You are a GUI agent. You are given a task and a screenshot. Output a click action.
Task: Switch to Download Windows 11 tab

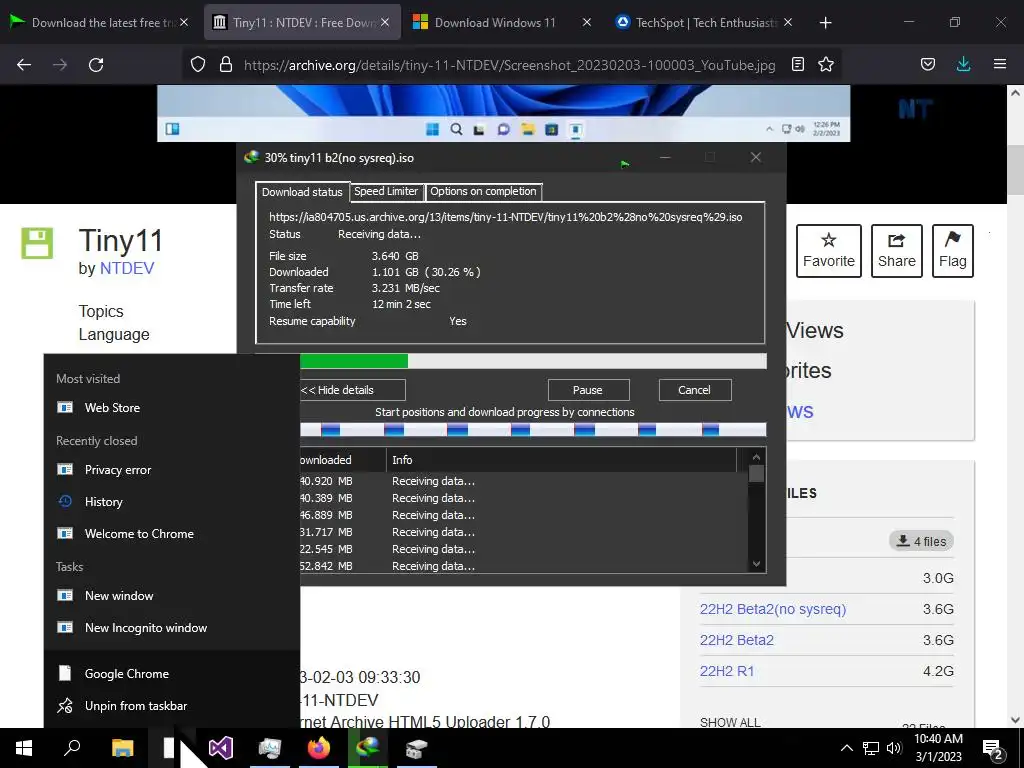[x=495, y=22]
